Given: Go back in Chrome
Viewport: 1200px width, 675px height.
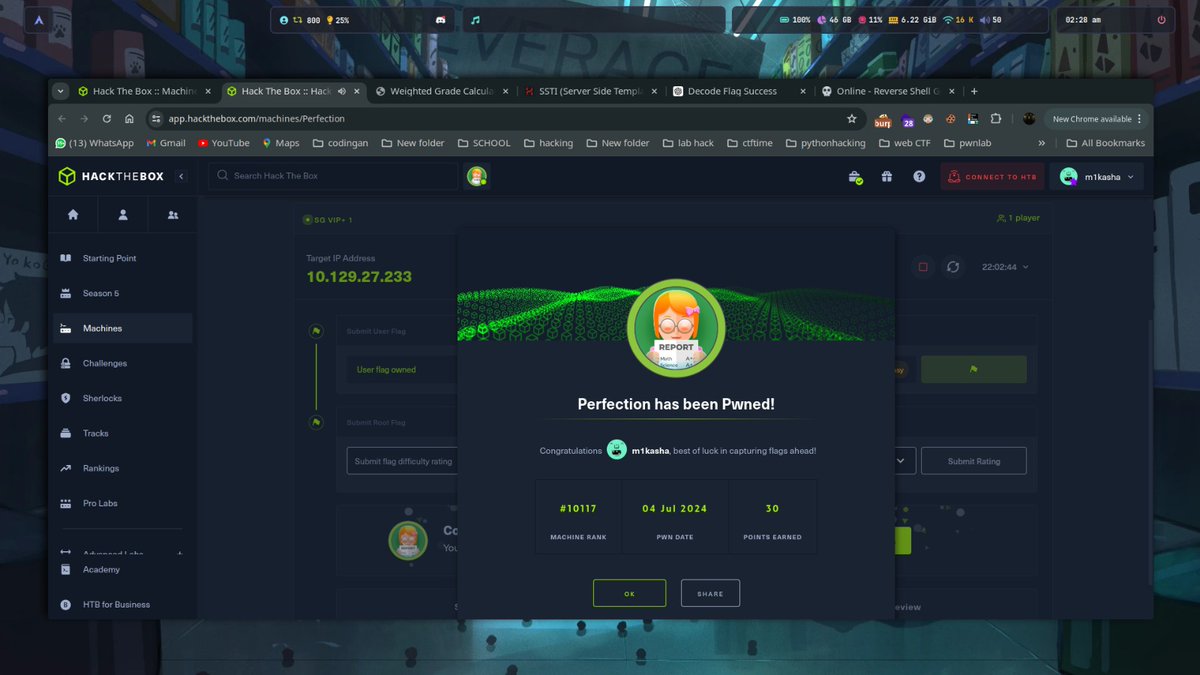Looking at the screenshot, I should (x=62, y=118).
